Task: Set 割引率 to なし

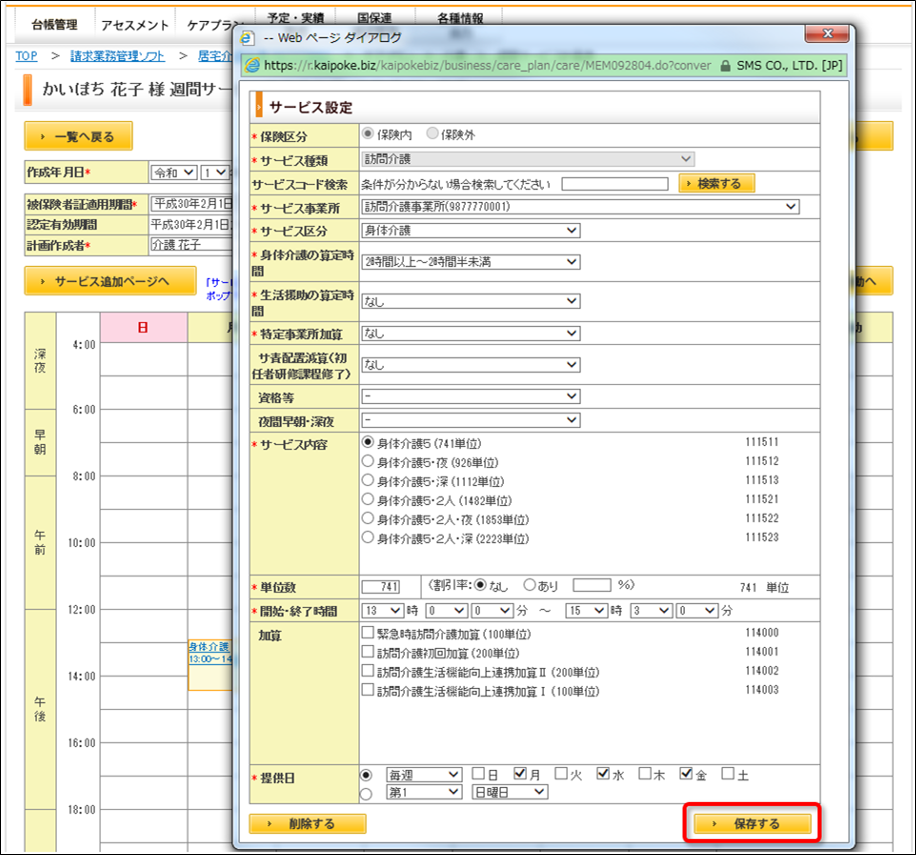Action: (480, 584)
